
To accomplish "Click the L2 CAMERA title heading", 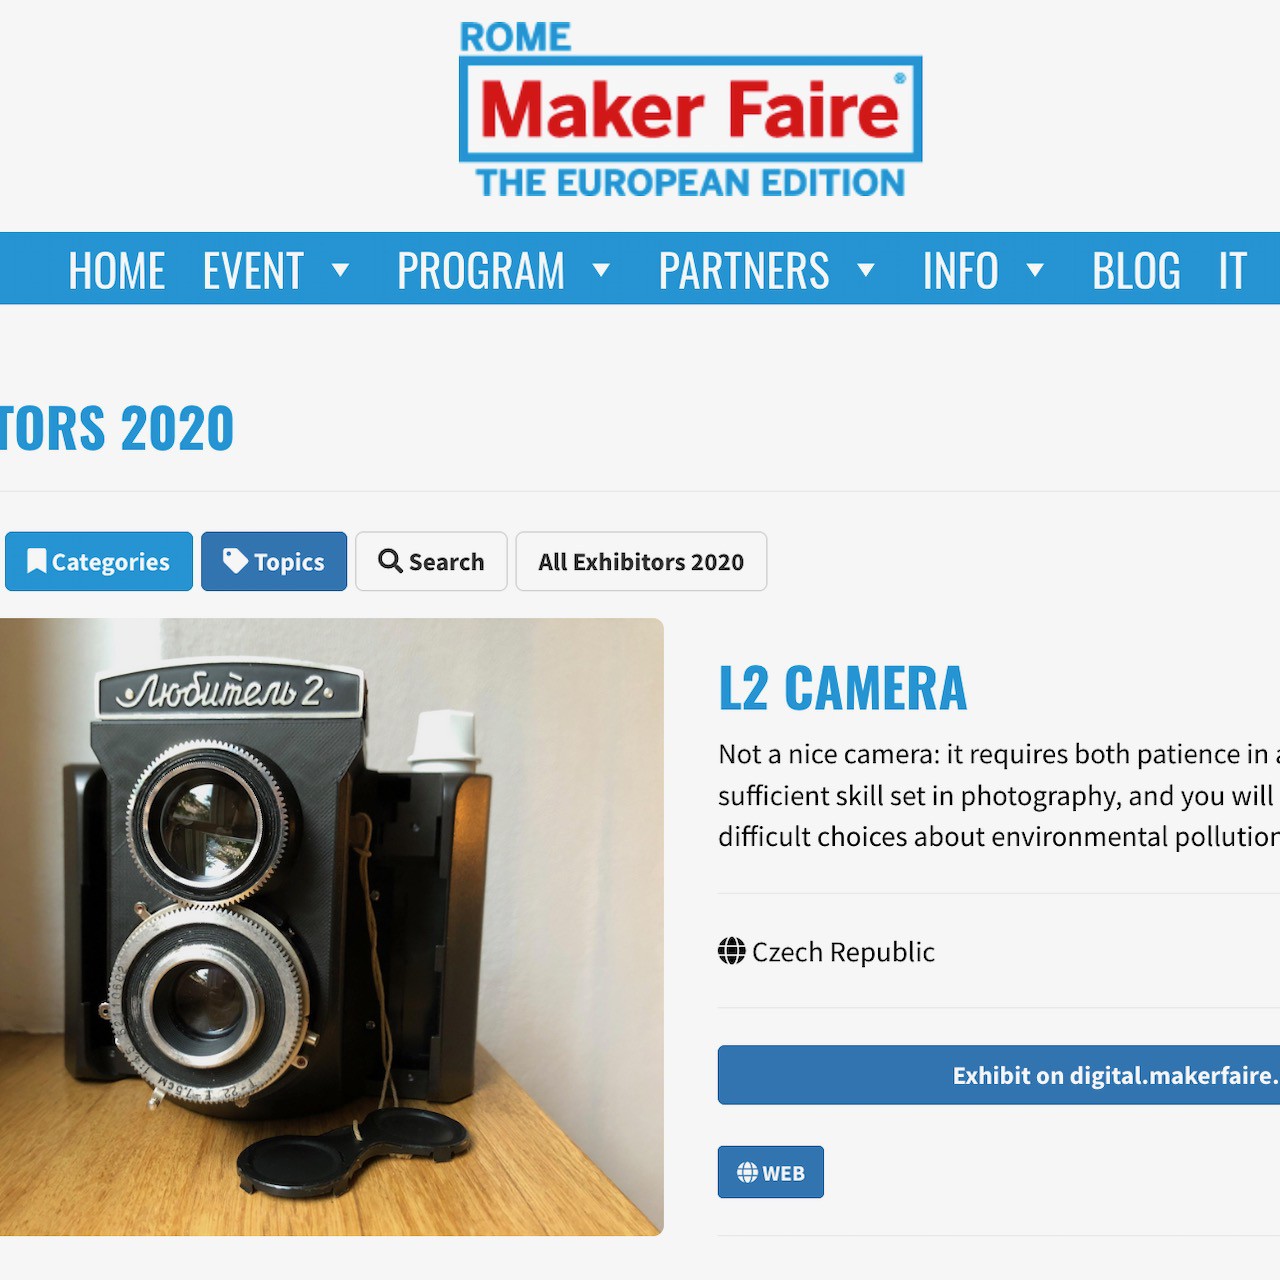I will 843,688.
